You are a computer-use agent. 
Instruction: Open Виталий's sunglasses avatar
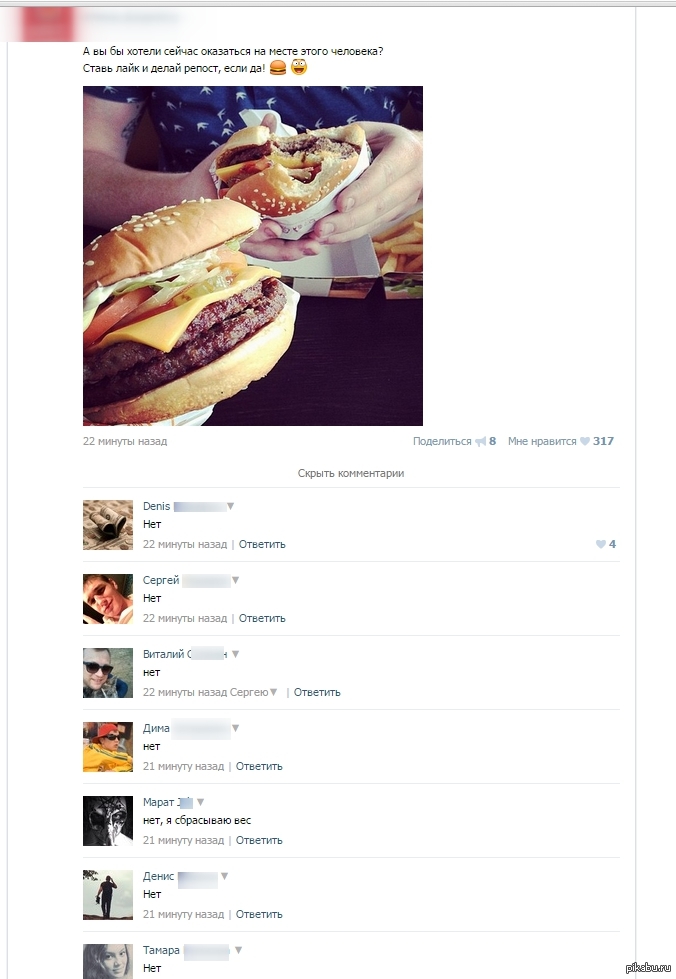tap(108, 673)
